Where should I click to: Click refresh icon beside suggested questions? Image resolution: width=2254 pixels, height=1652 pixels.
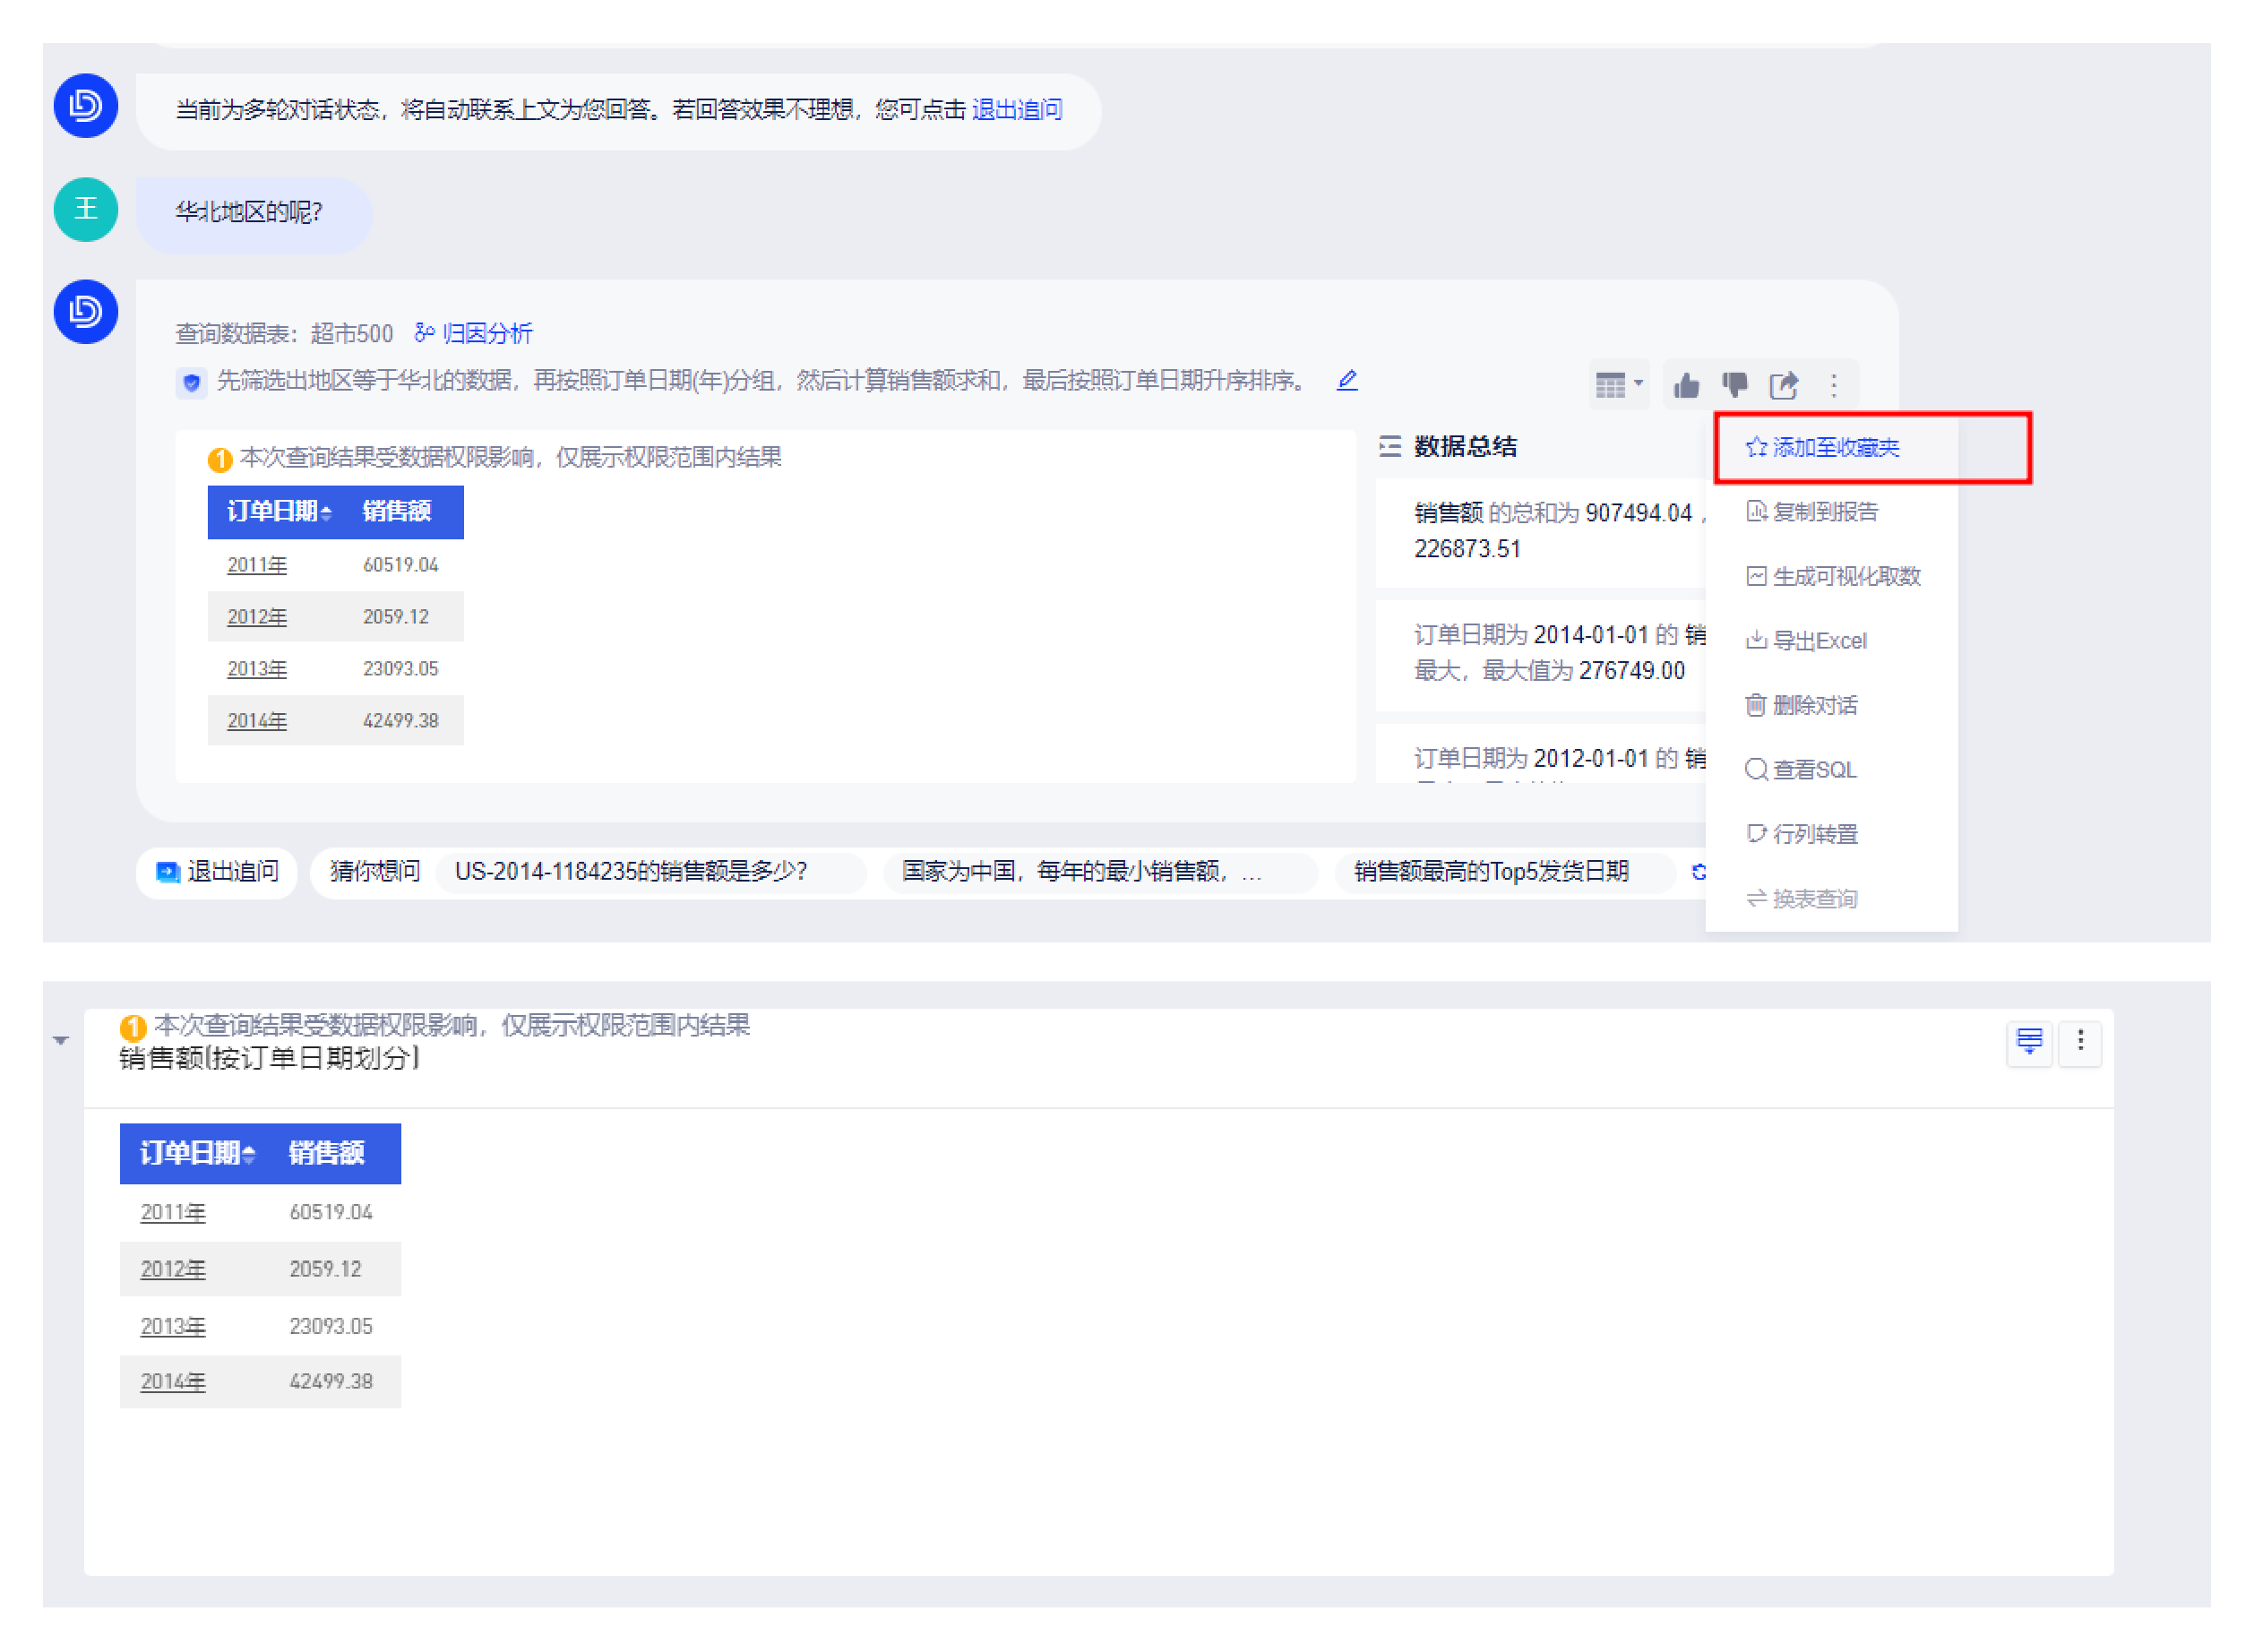[x=1698, y=871]
